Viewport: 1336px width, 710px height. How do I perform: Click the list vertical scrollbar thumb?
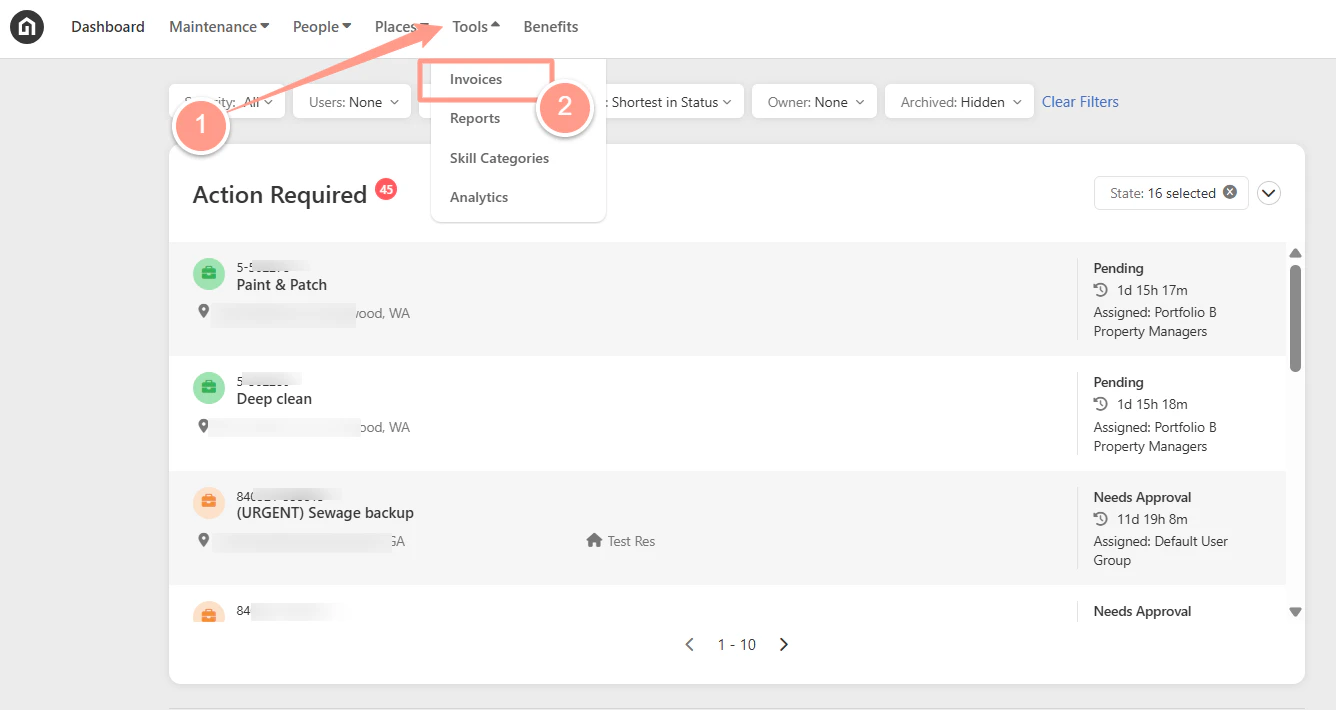(1296, 318)
